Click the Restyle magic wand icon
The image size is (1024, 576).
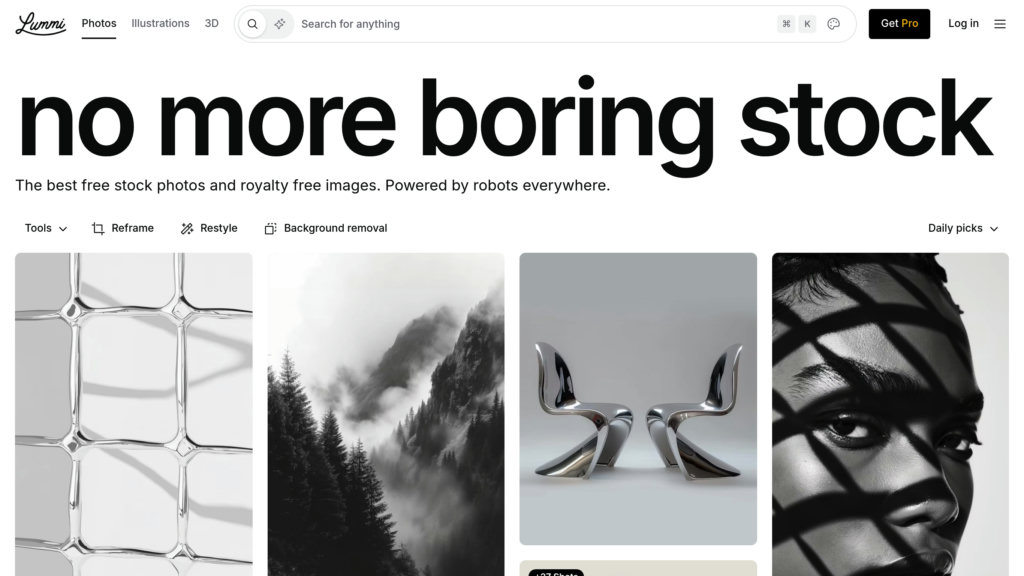pyautogui.click(x=187, y=229)
